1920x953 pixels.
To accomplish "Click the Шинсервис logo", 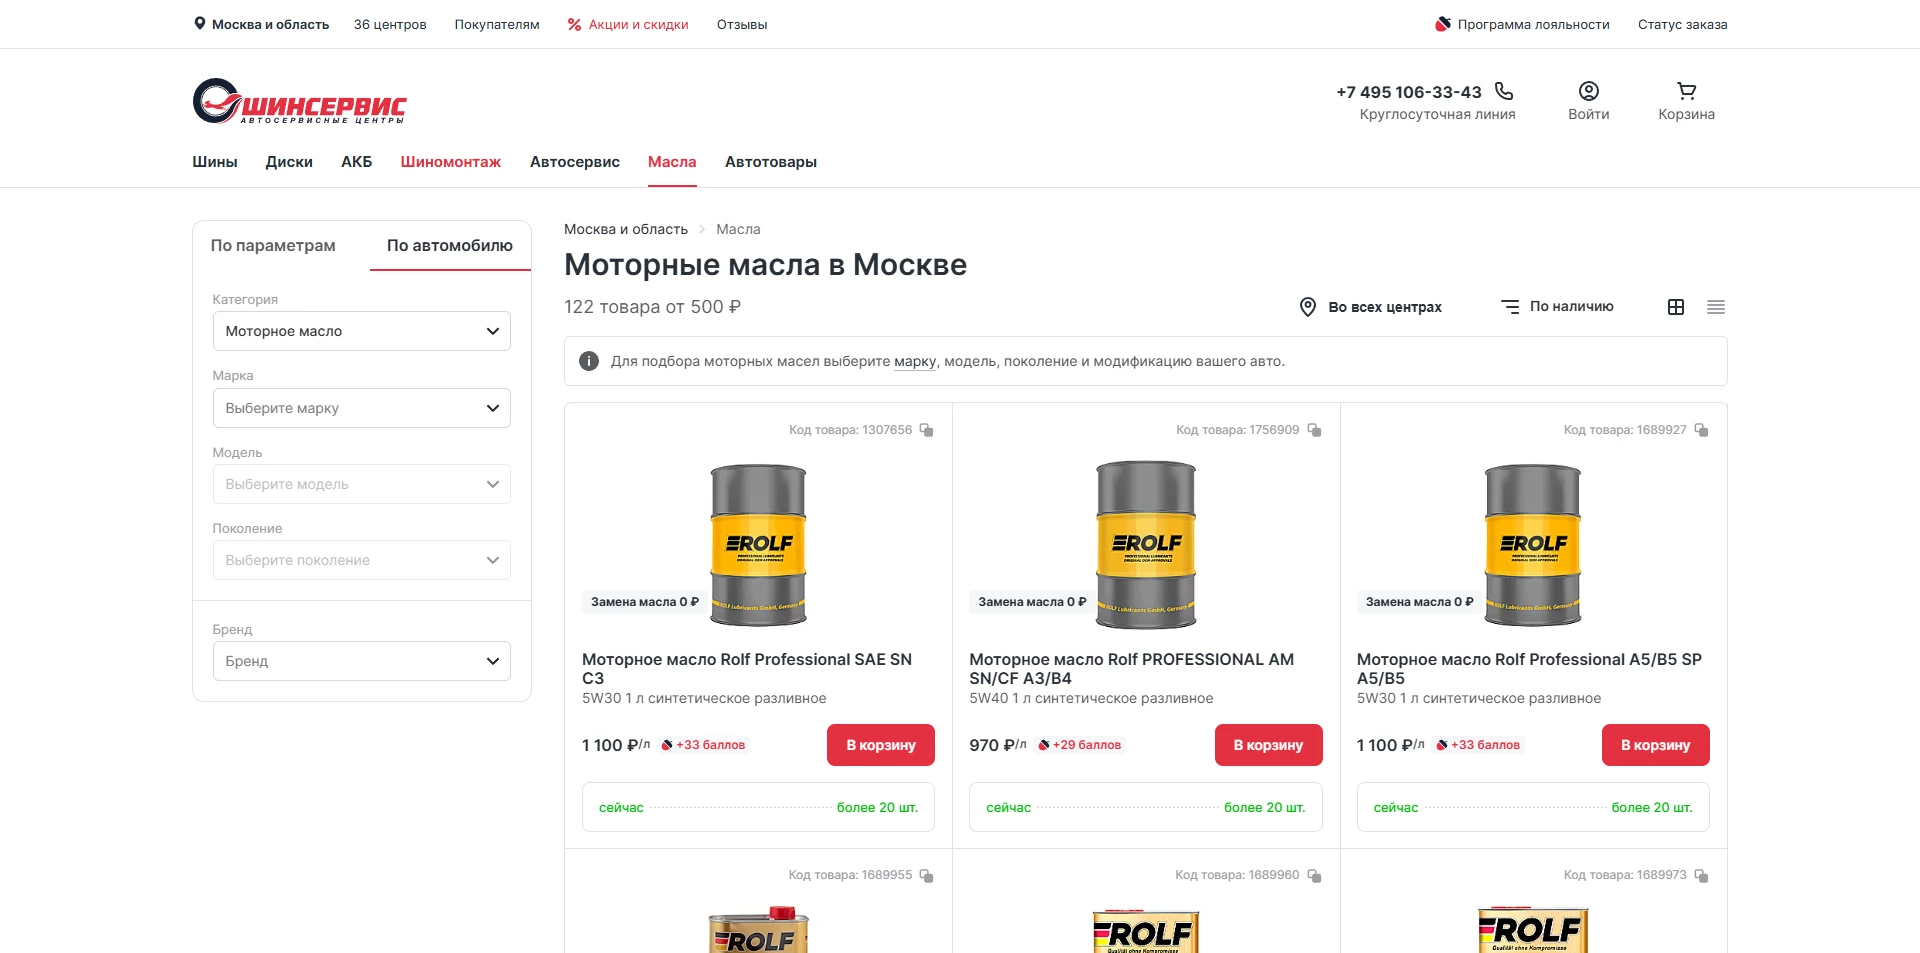I will pyautogui.click(x=299, y=101).
